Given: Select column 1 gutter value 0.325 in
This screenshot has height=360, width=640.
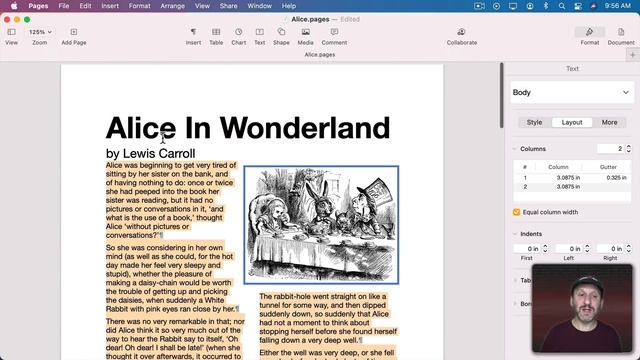Looking at the screenshot, I should pos(616,178).
